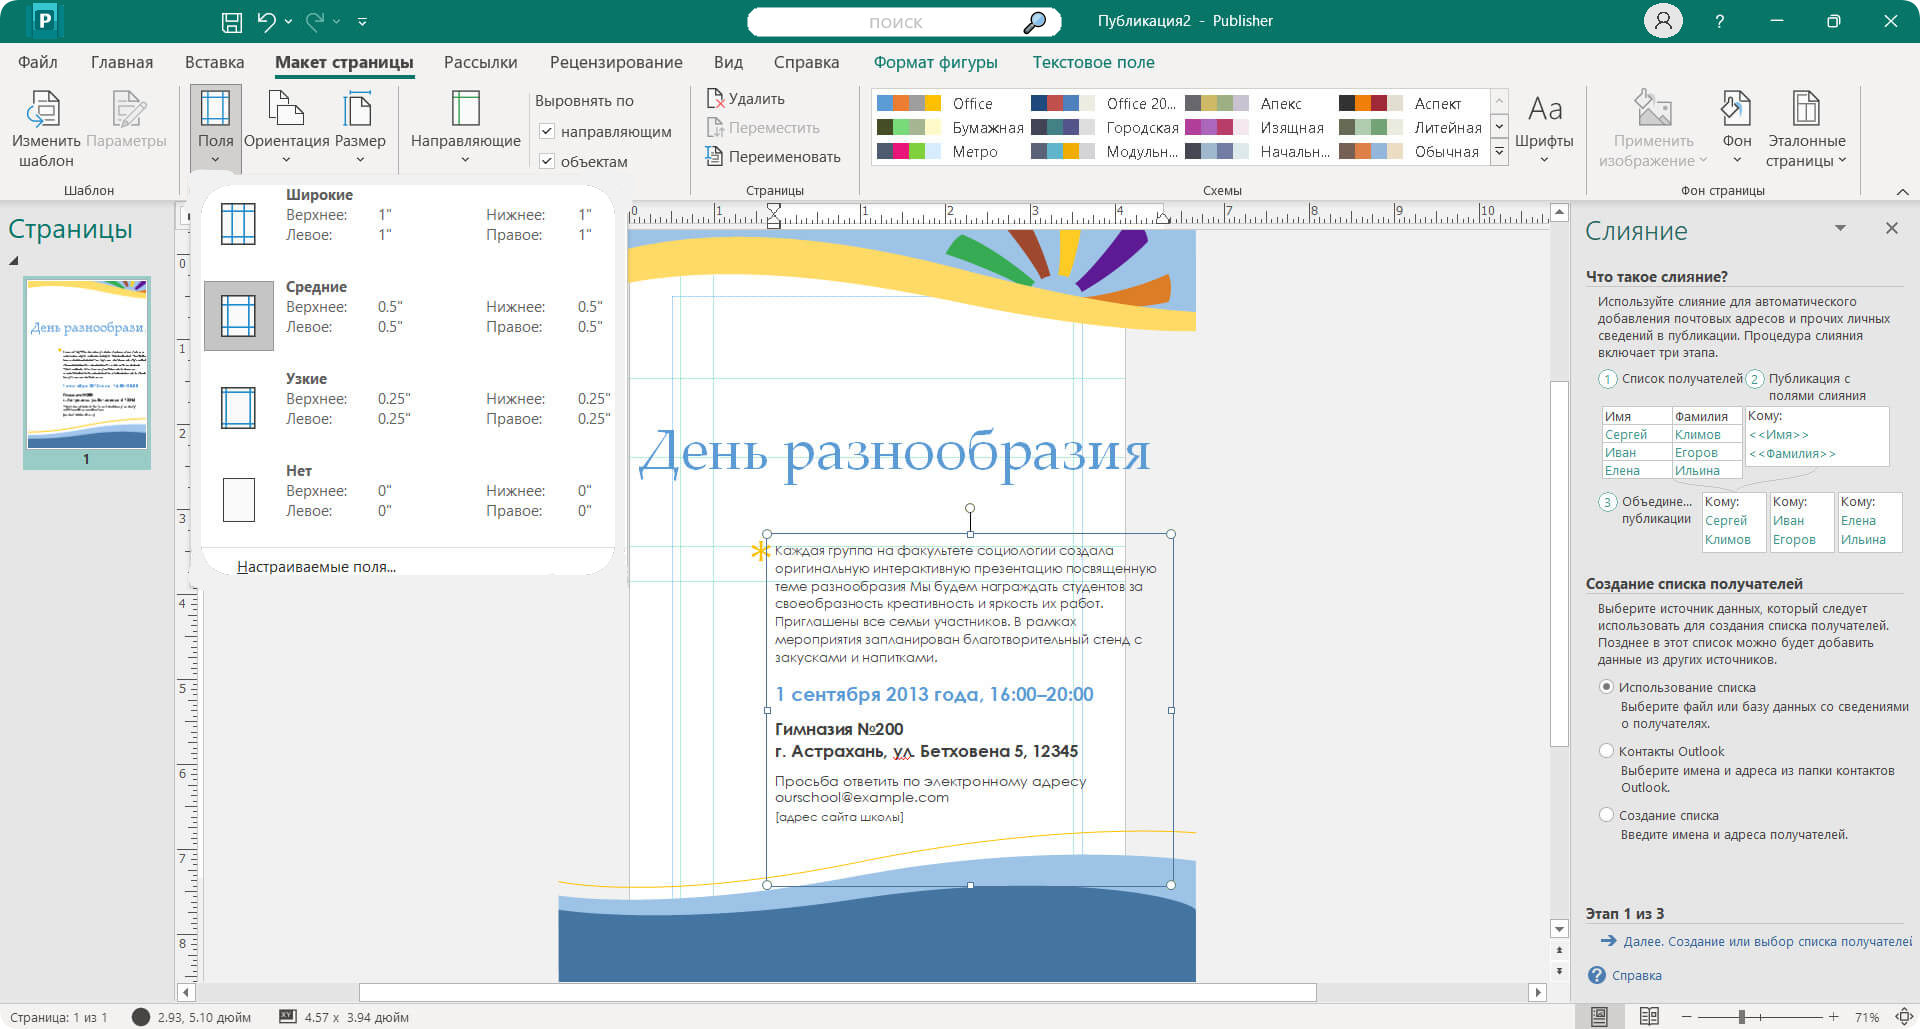Open the Undo history dropdown arrow

pyautogui.click(x=288, y=22)
